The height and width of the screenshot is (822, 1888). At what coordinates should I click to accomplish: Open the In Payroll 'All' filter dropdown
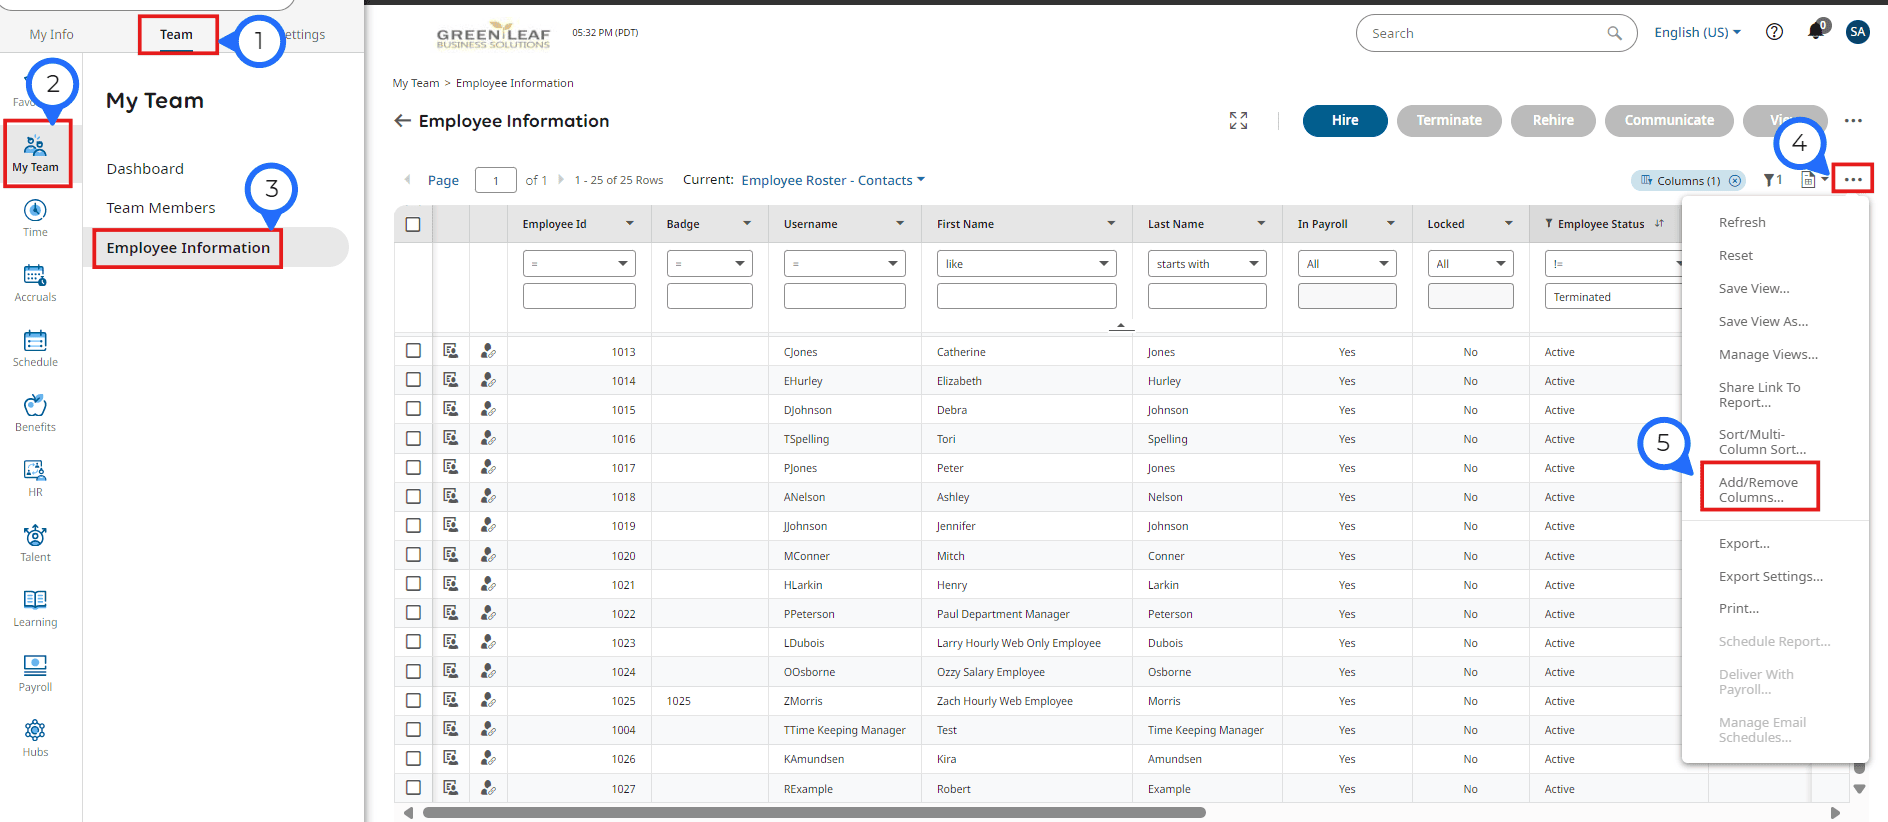pyautogui.click(x=1347, y=264)
